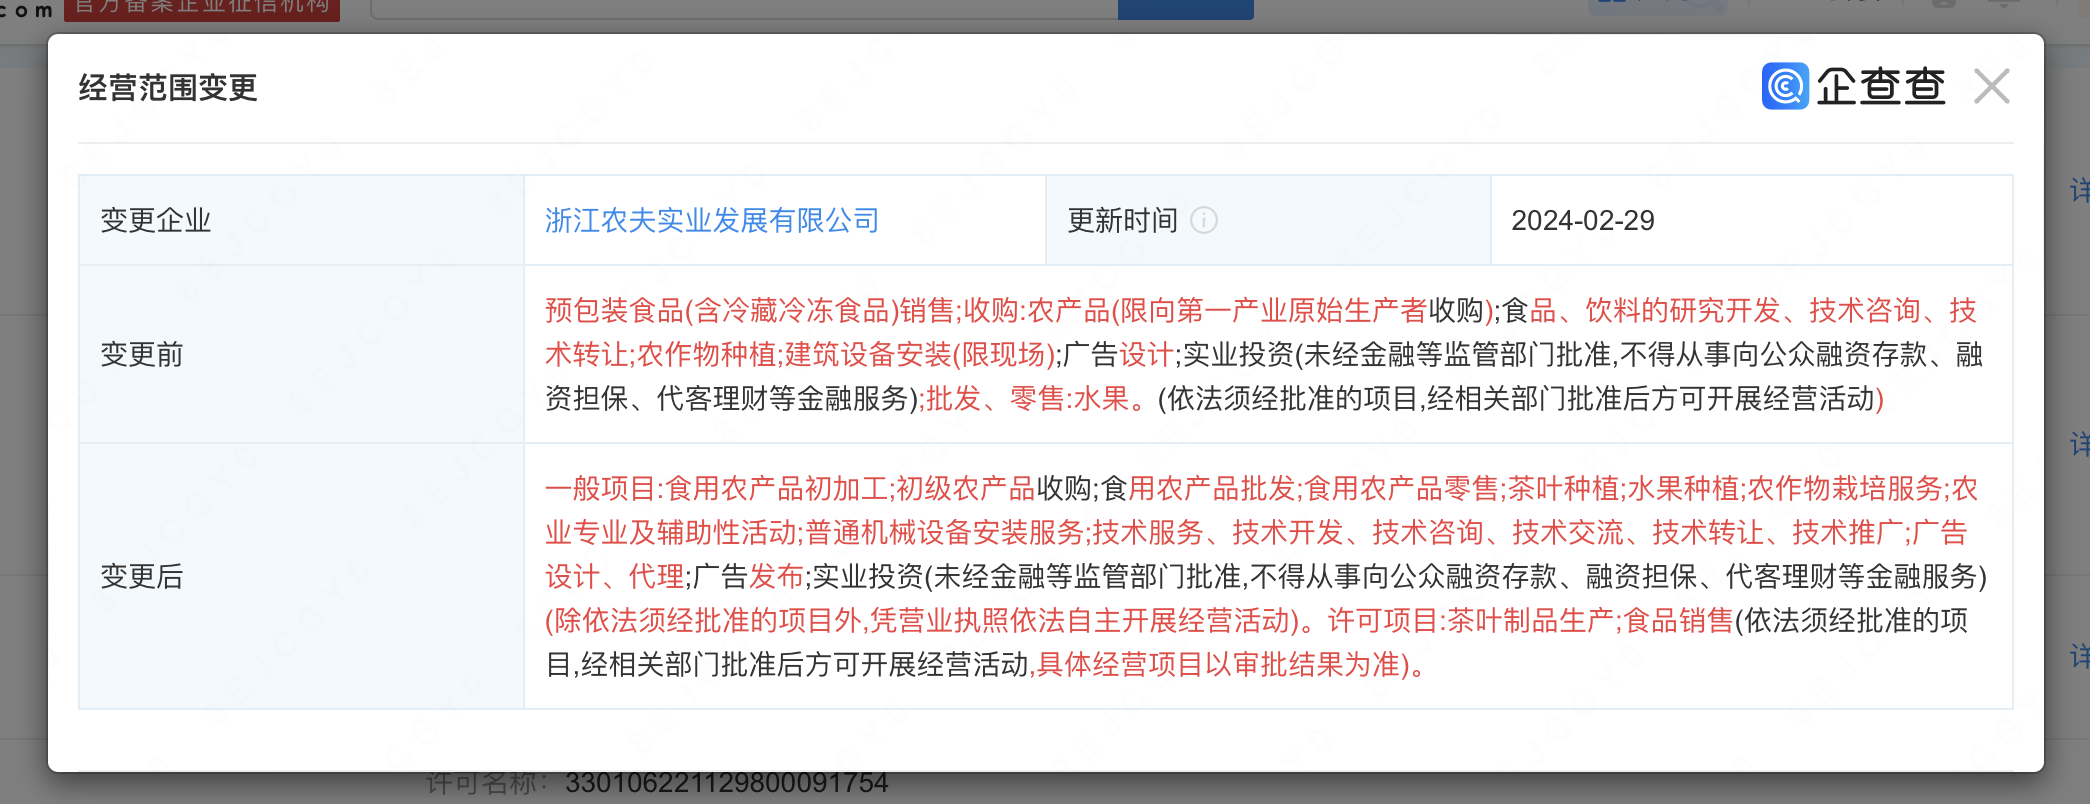Select the 变更企业 header cell
This screenshot has width=2090, height=804.
pyautogui.click(x=156, y=220)
